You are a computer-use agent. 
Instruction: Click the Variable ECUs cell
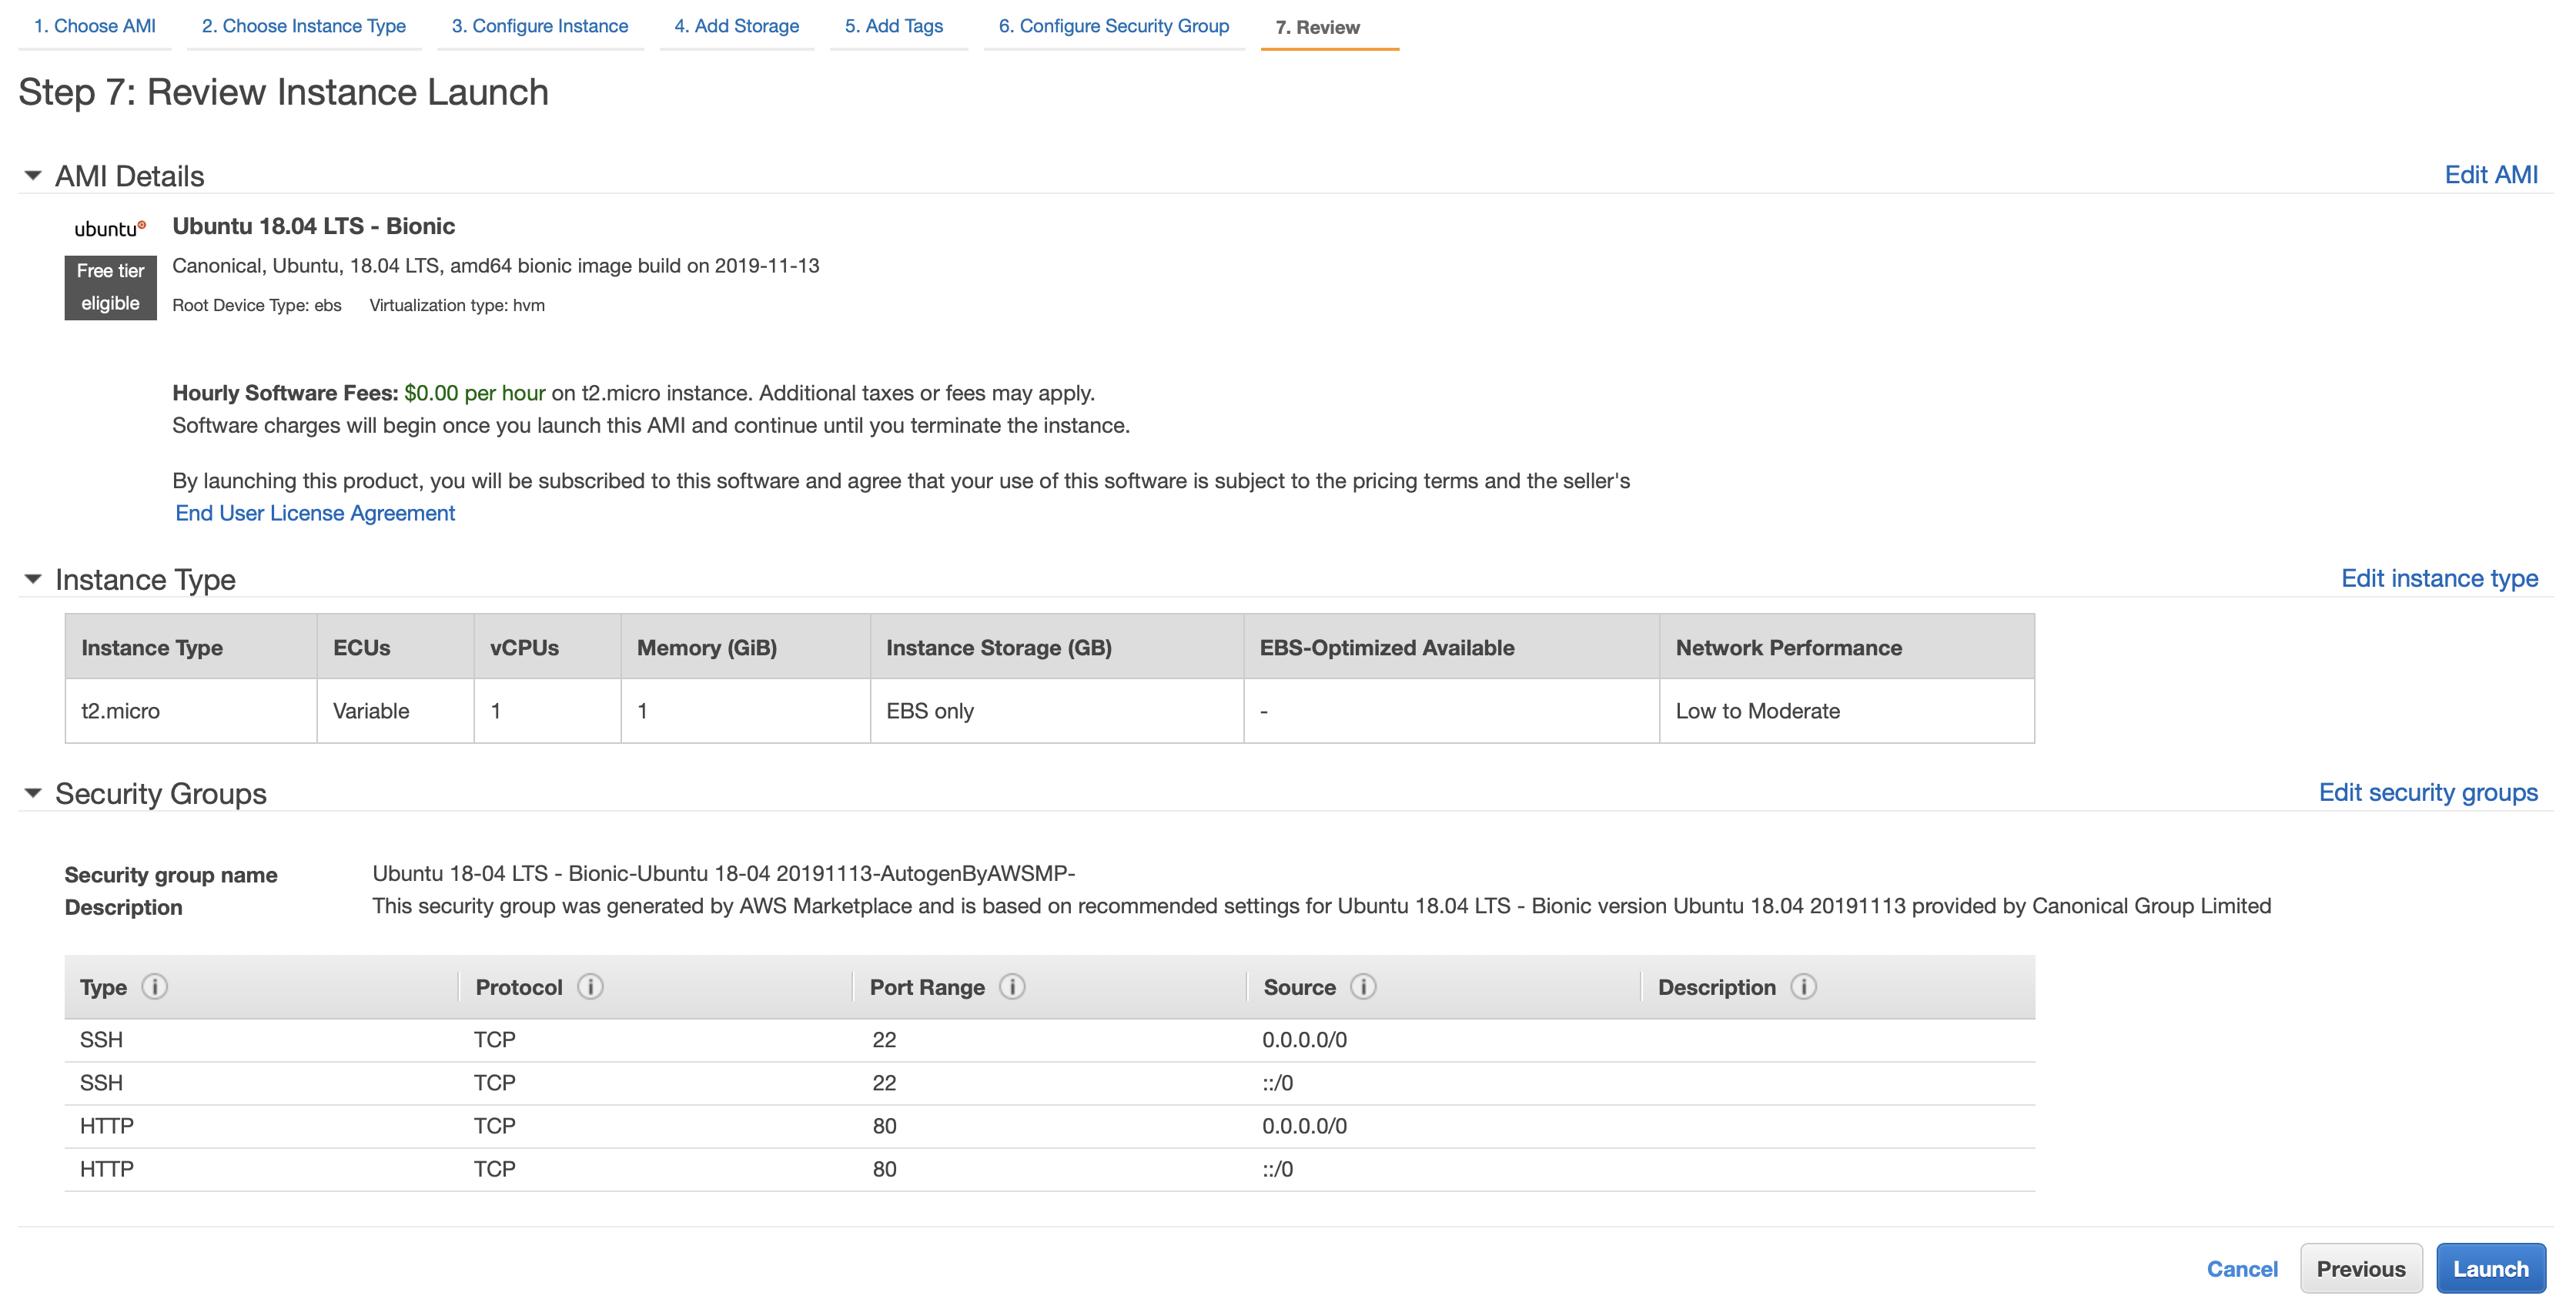395,711
